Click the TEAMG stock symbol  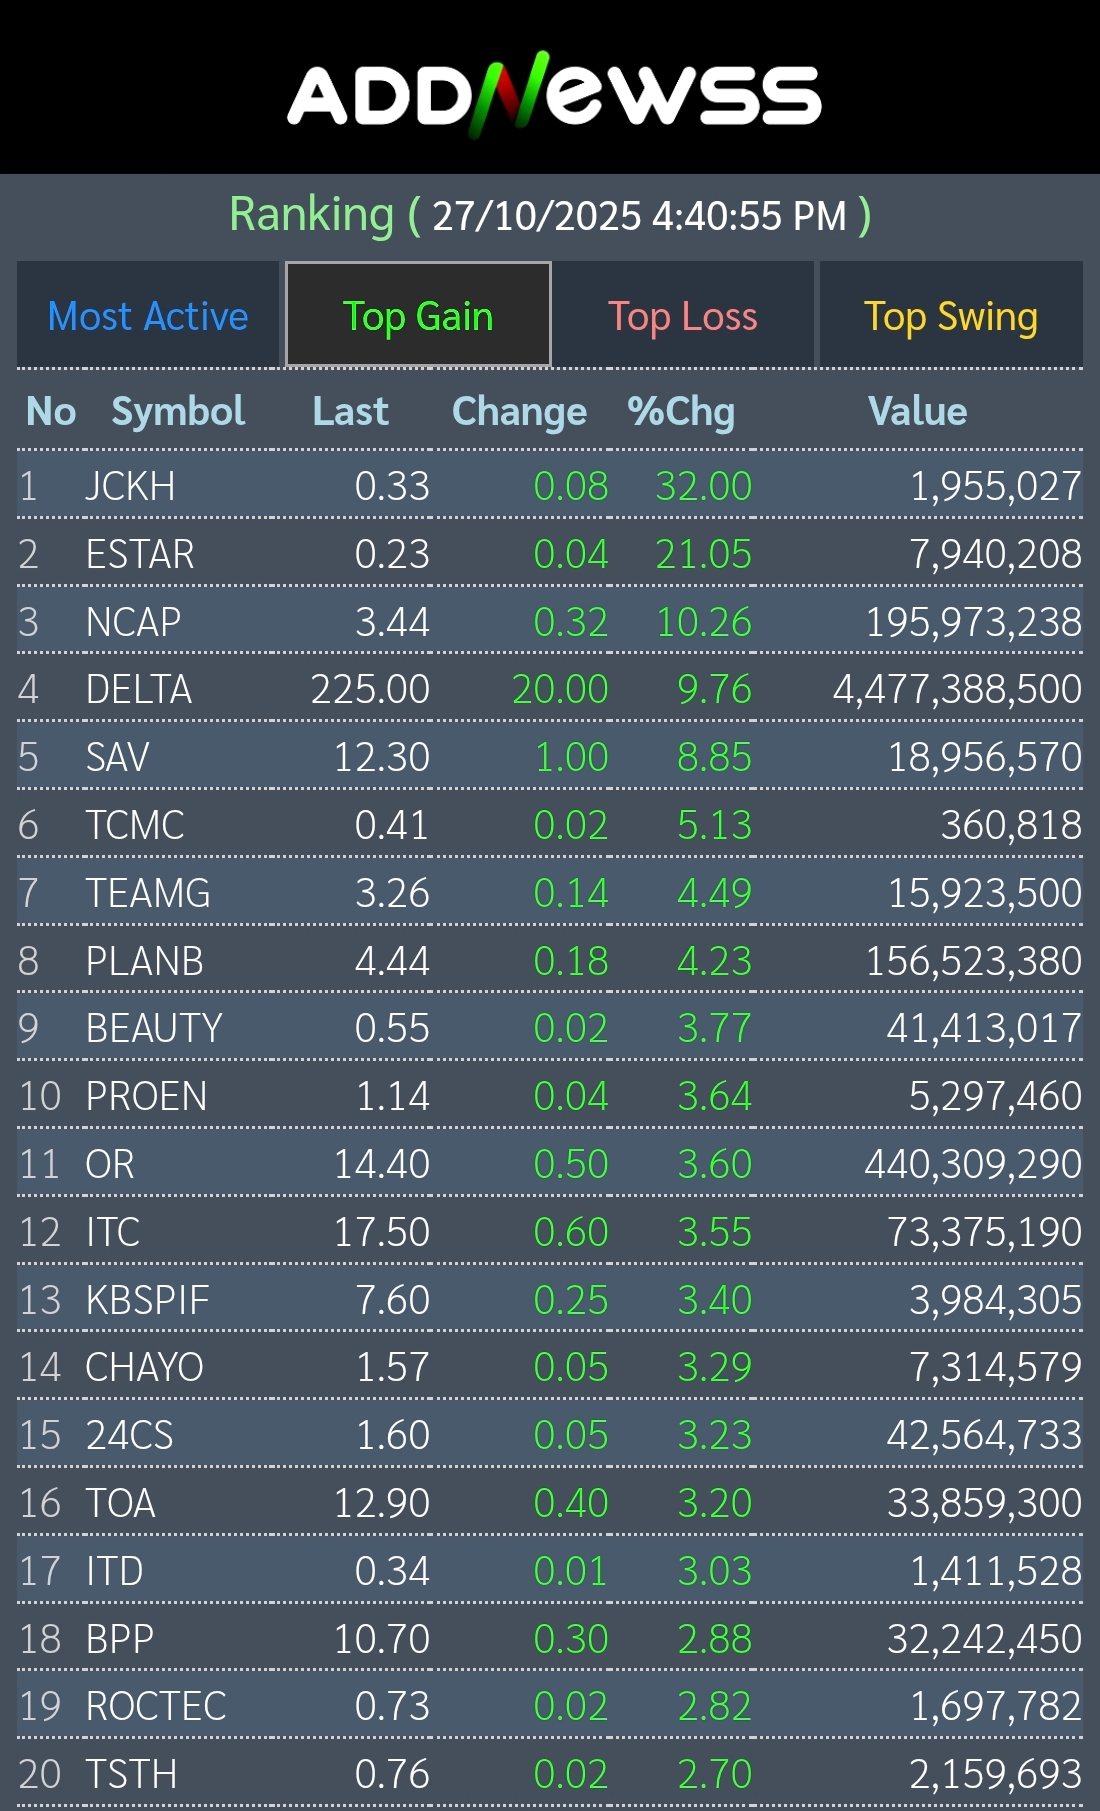coord(148,893)
